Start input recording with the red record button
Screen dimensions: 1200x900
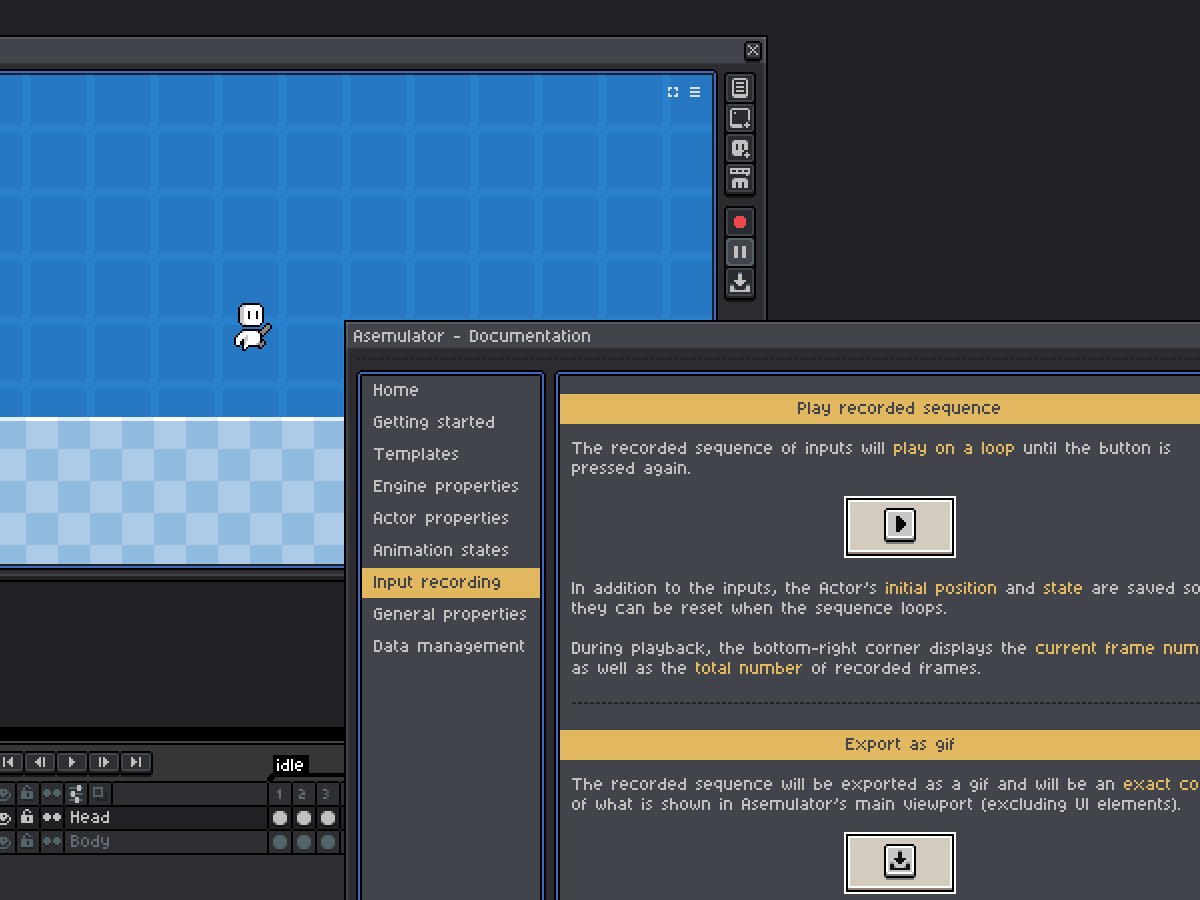tap(740, 222)
